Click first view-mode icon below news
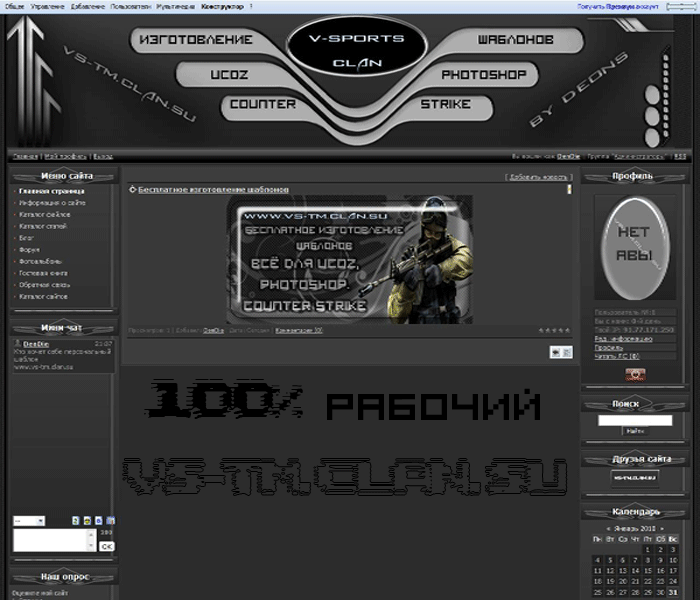This screenshot has height=600, width=700. coord(555,352)
